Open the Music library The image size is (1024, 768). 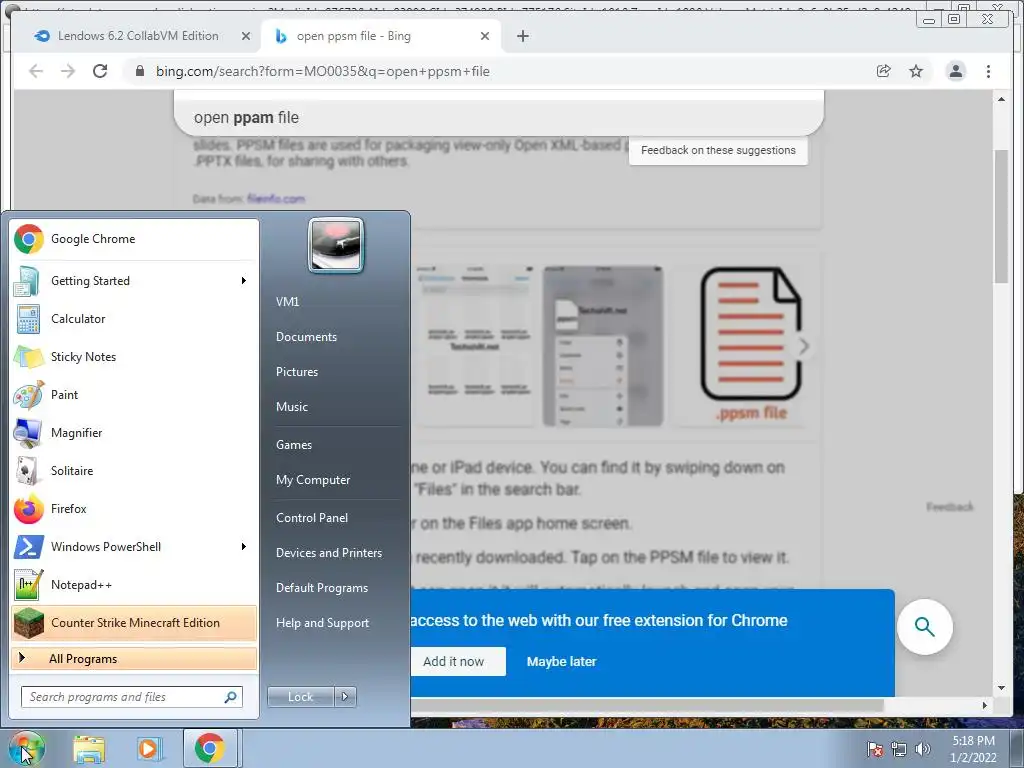[x=292, y=407]
